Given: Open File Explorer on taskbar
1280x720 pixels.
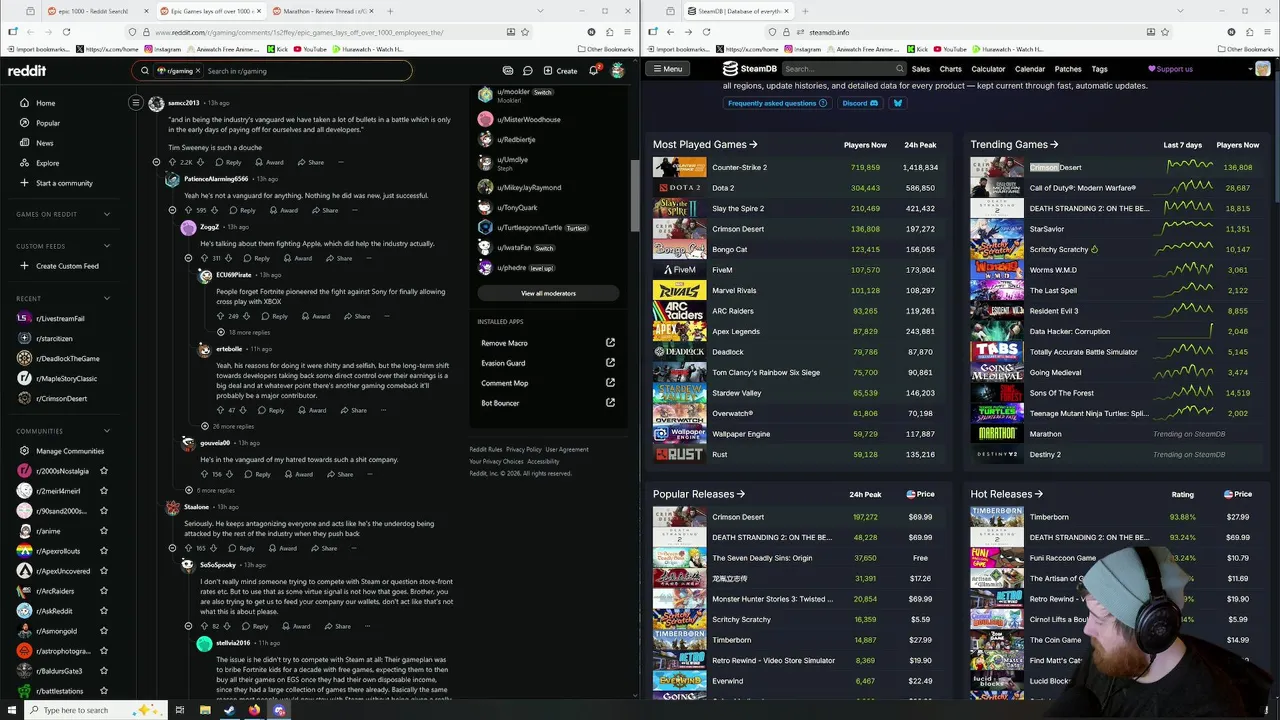Looking at the screenshot, I should click(x=205, y=710).
